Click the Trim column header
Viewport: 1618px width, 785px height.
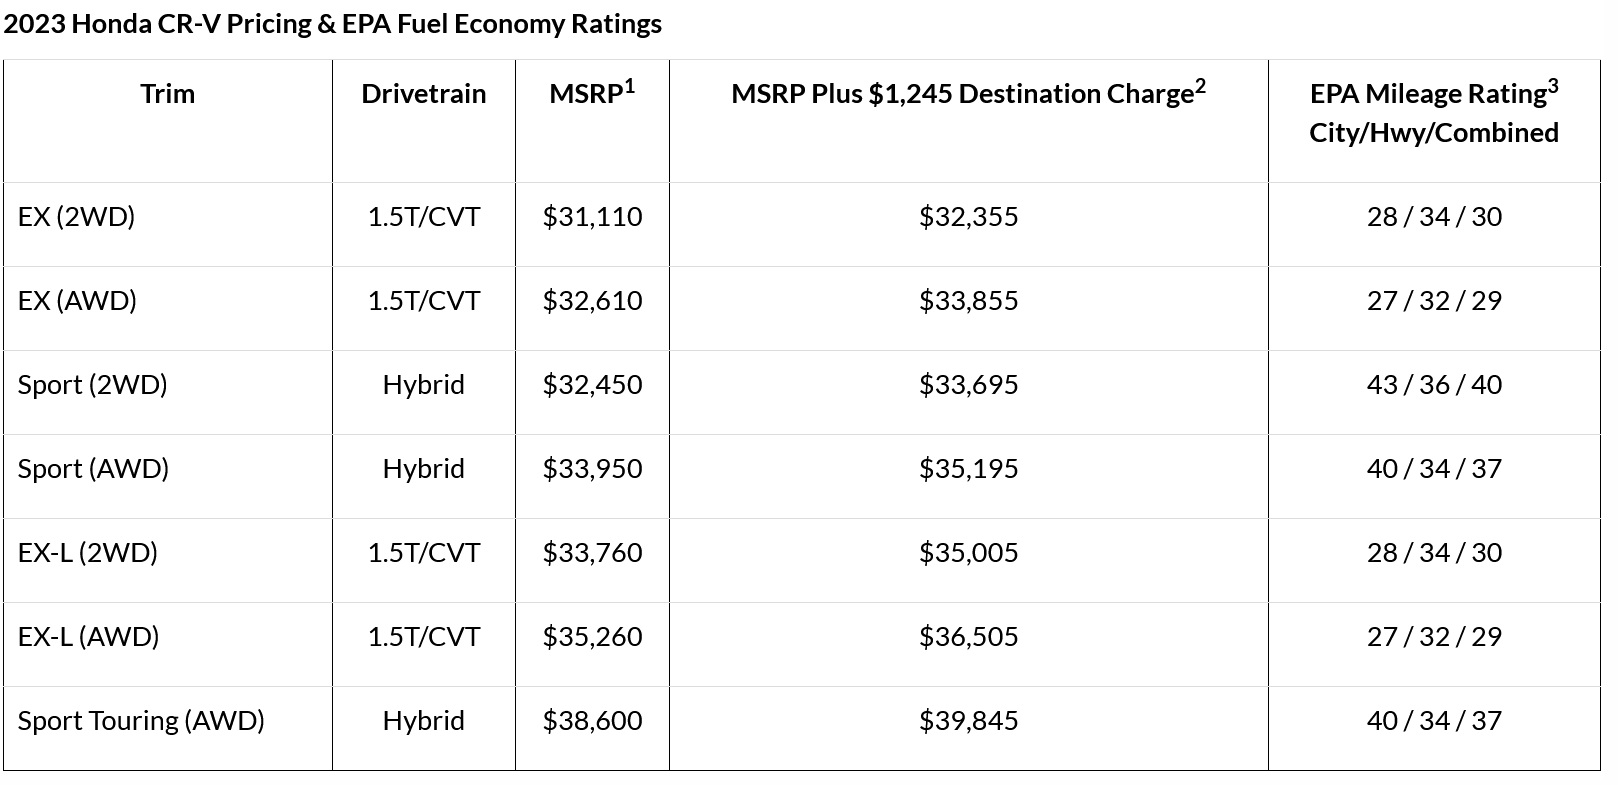pyautogui.click(x=167, y=94)
